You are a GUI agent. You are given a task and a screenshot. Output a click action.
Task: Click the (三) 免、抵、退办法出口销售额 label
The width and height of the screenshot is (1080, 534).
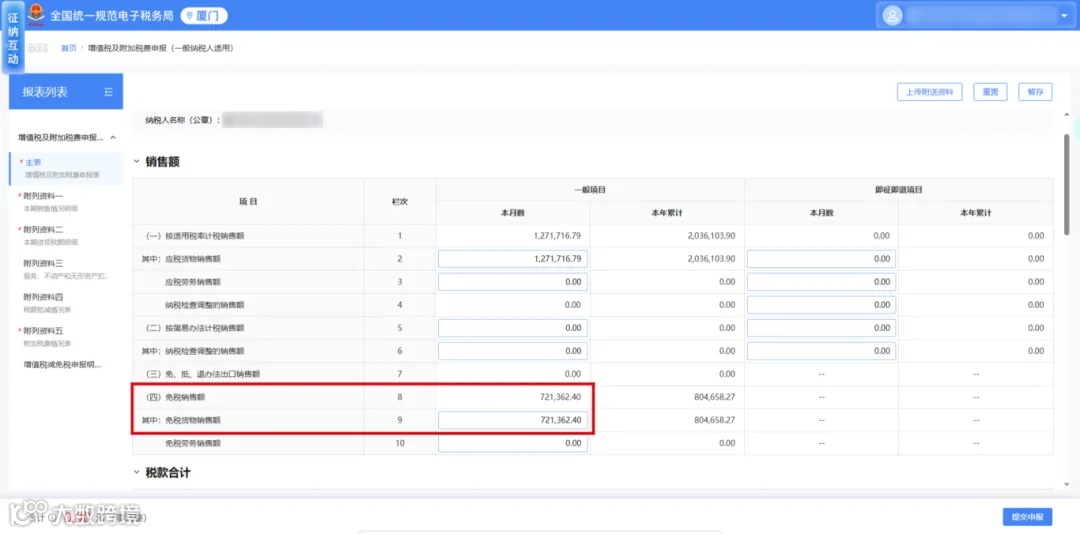tap(202, 374)
